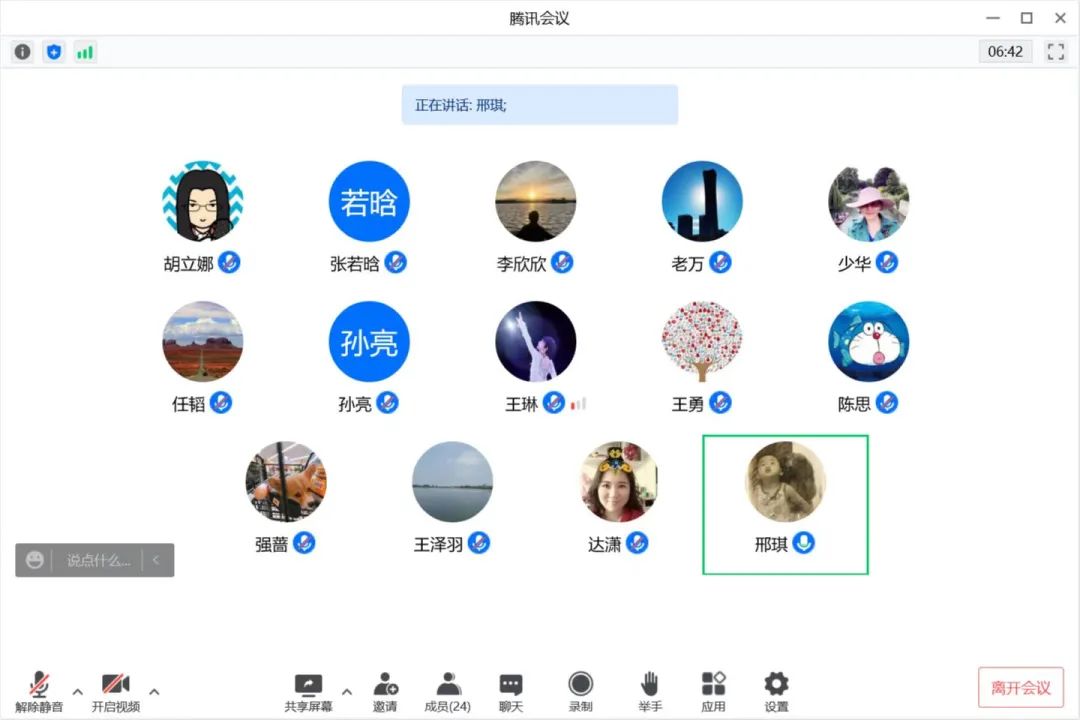The image size is (1080, 720).
Task: Click the 正在讲话: 邢琪 speaker banner
Action: click(x=540, y=105)
